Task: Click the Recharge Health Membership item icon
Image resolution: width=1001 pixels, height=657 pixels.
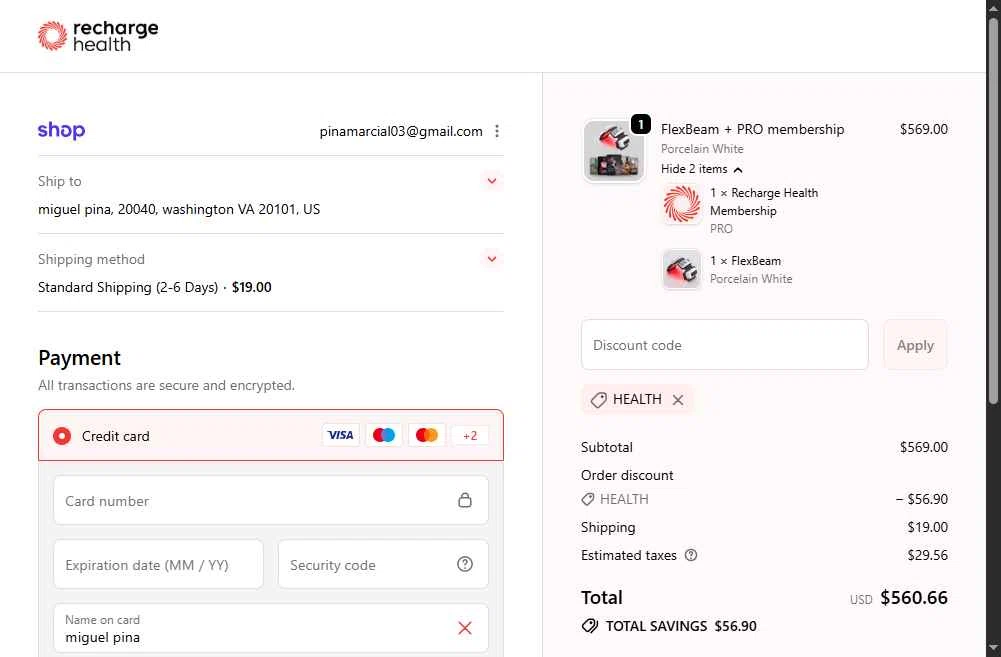Action: [682, 204]
